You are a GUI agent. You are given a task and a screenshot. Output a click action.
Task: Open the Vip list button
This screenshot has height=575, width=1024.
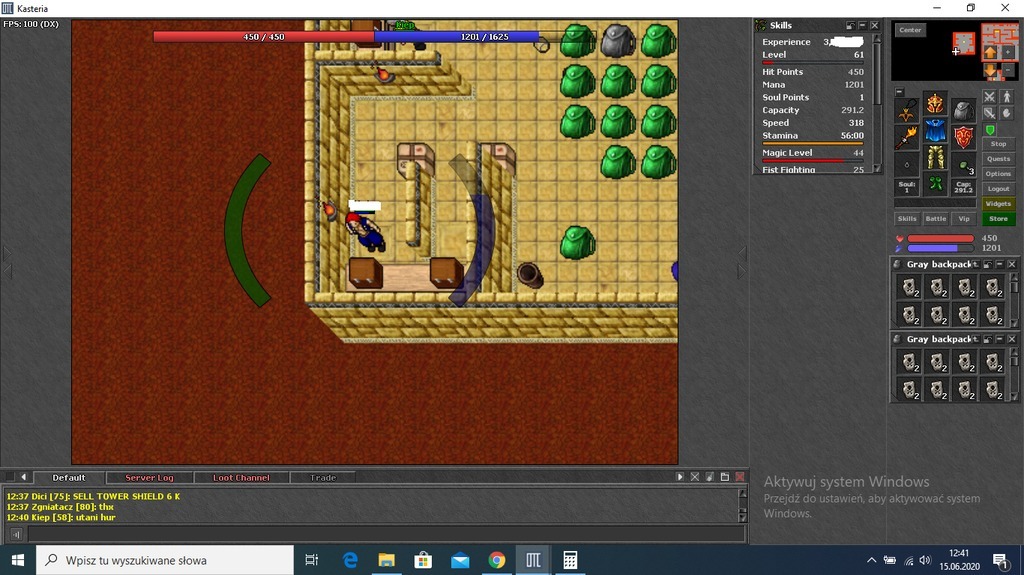click(964, 219)
